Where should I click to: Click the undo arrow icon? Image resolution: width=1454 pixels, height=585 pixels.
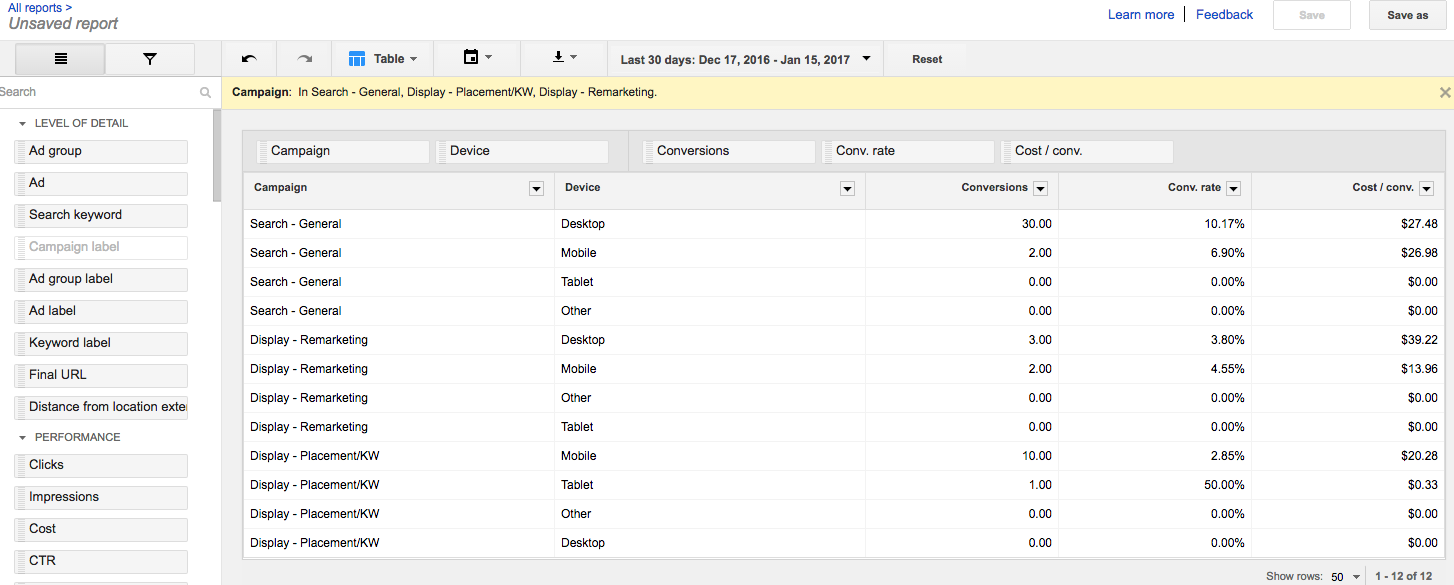pyautogui.click(x=249, y=59)
